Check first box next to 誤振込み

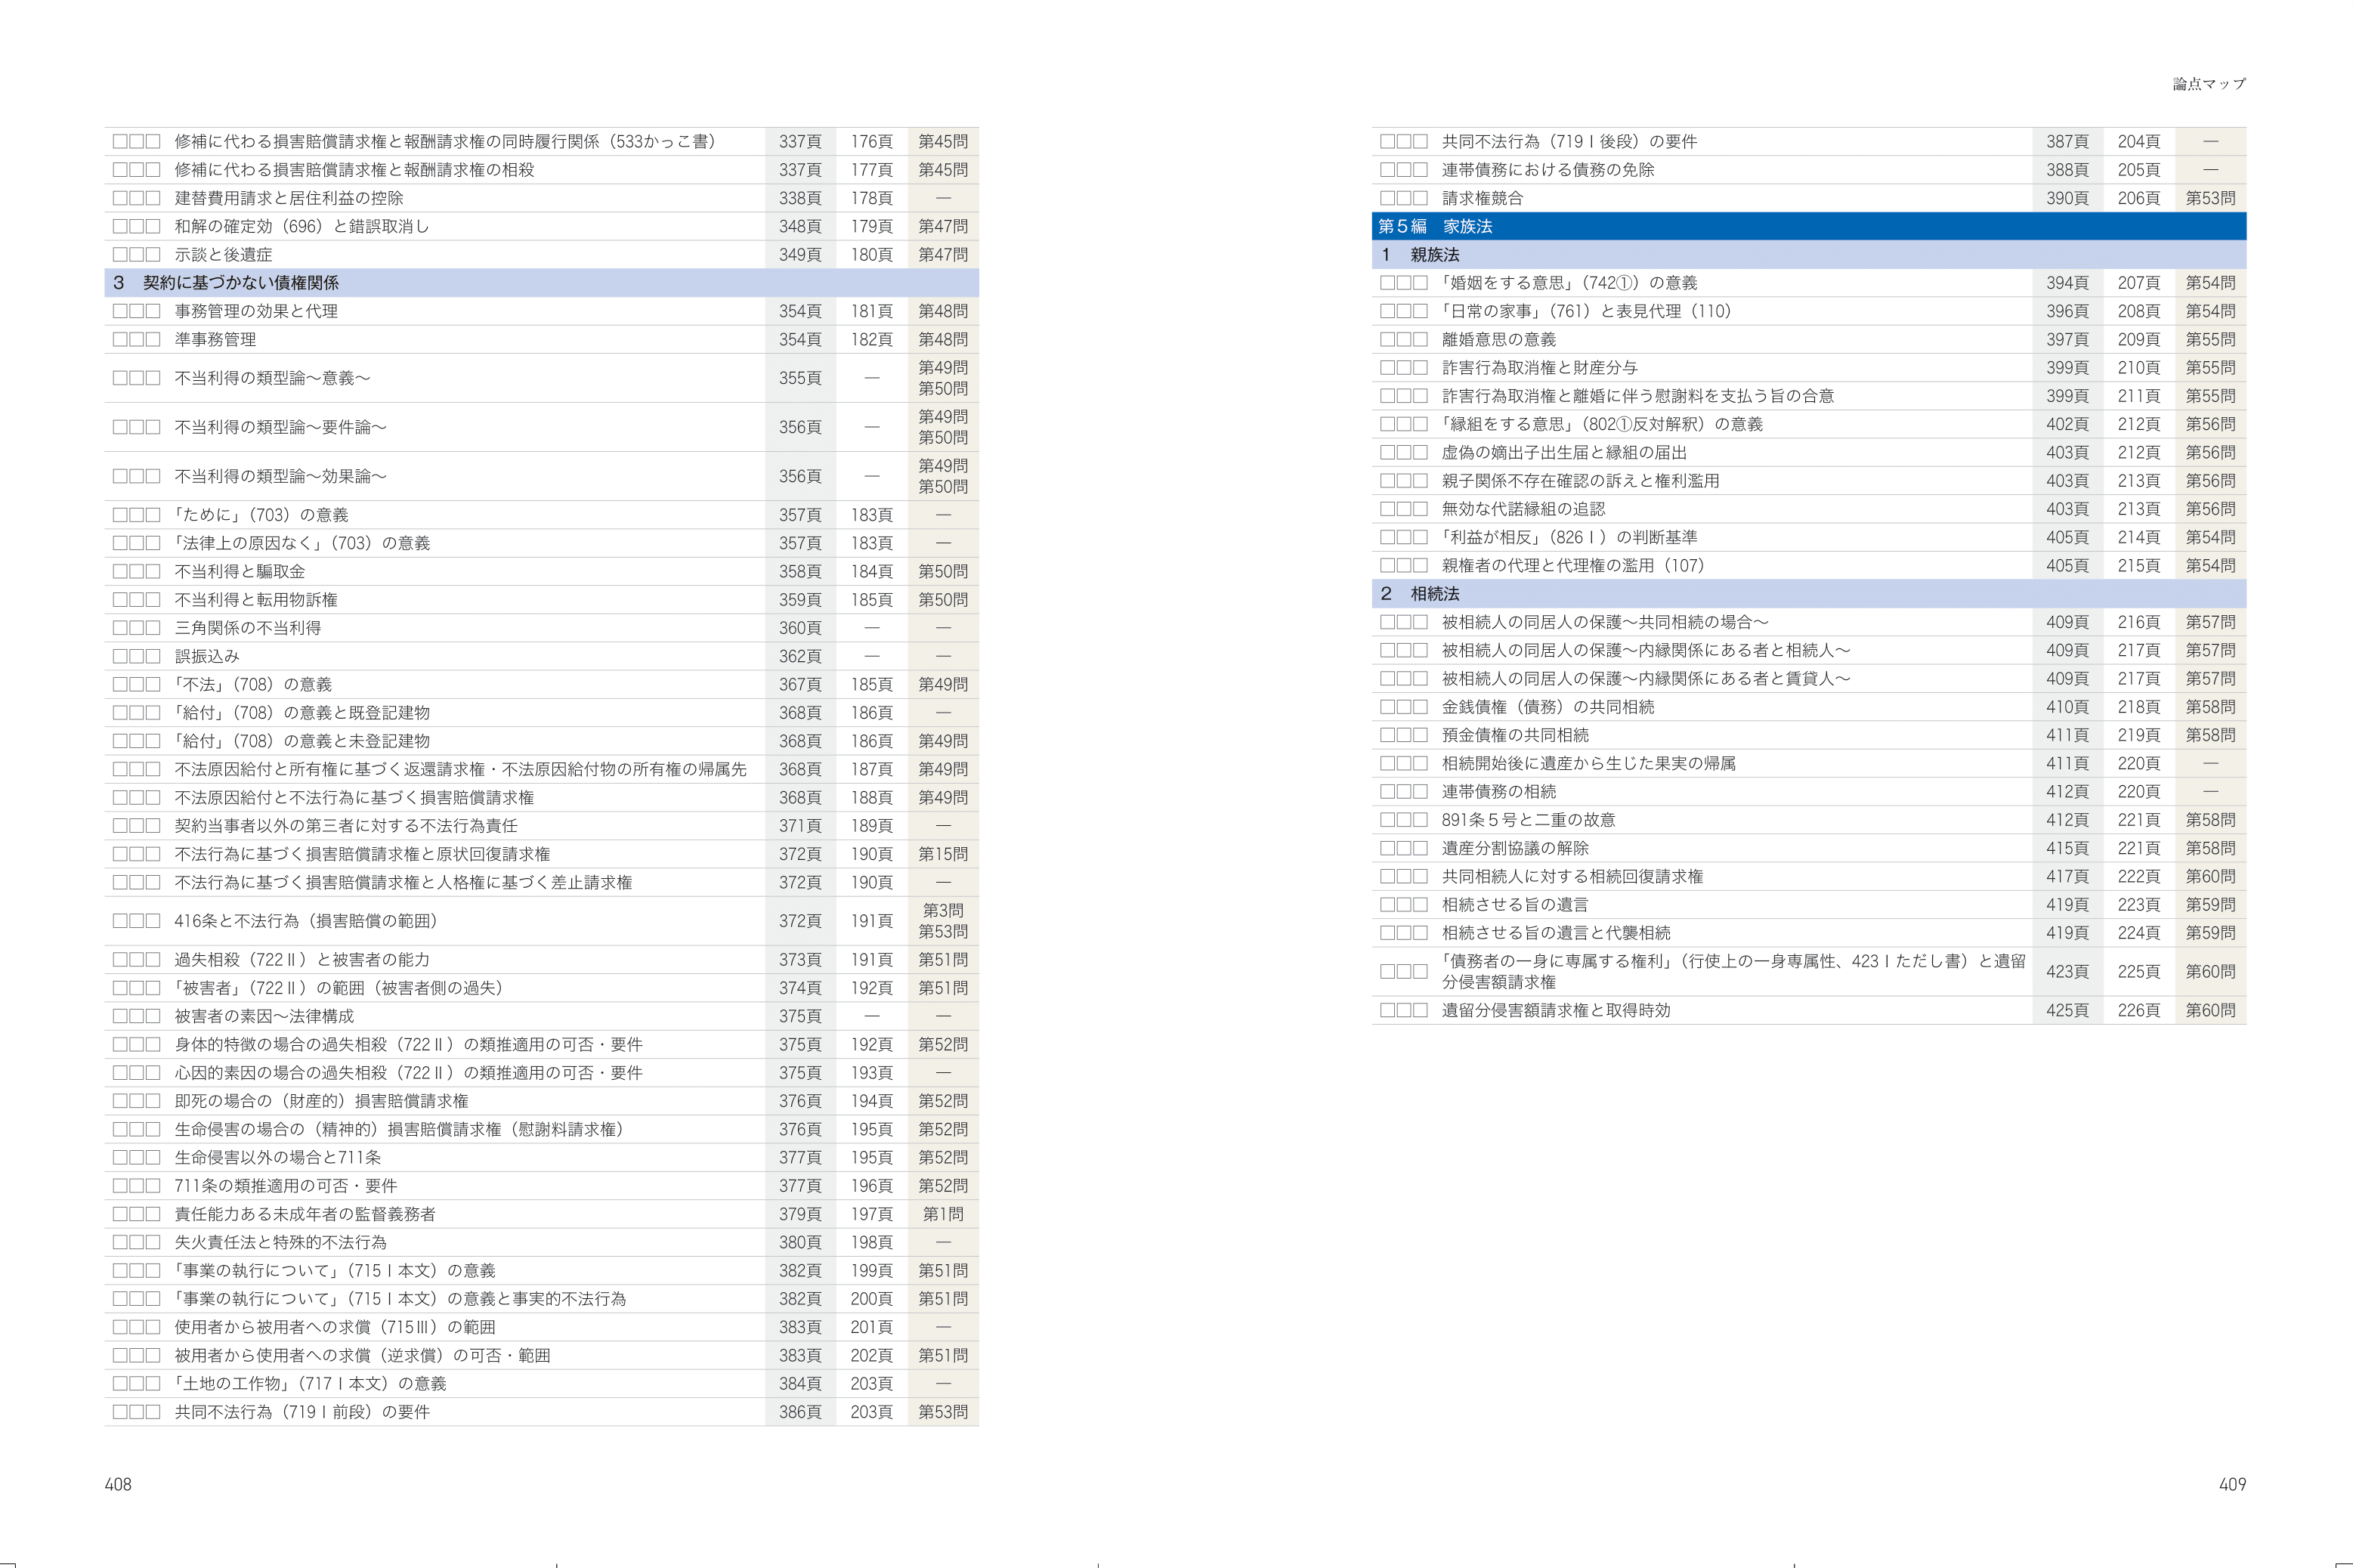[x=120, y=657]
